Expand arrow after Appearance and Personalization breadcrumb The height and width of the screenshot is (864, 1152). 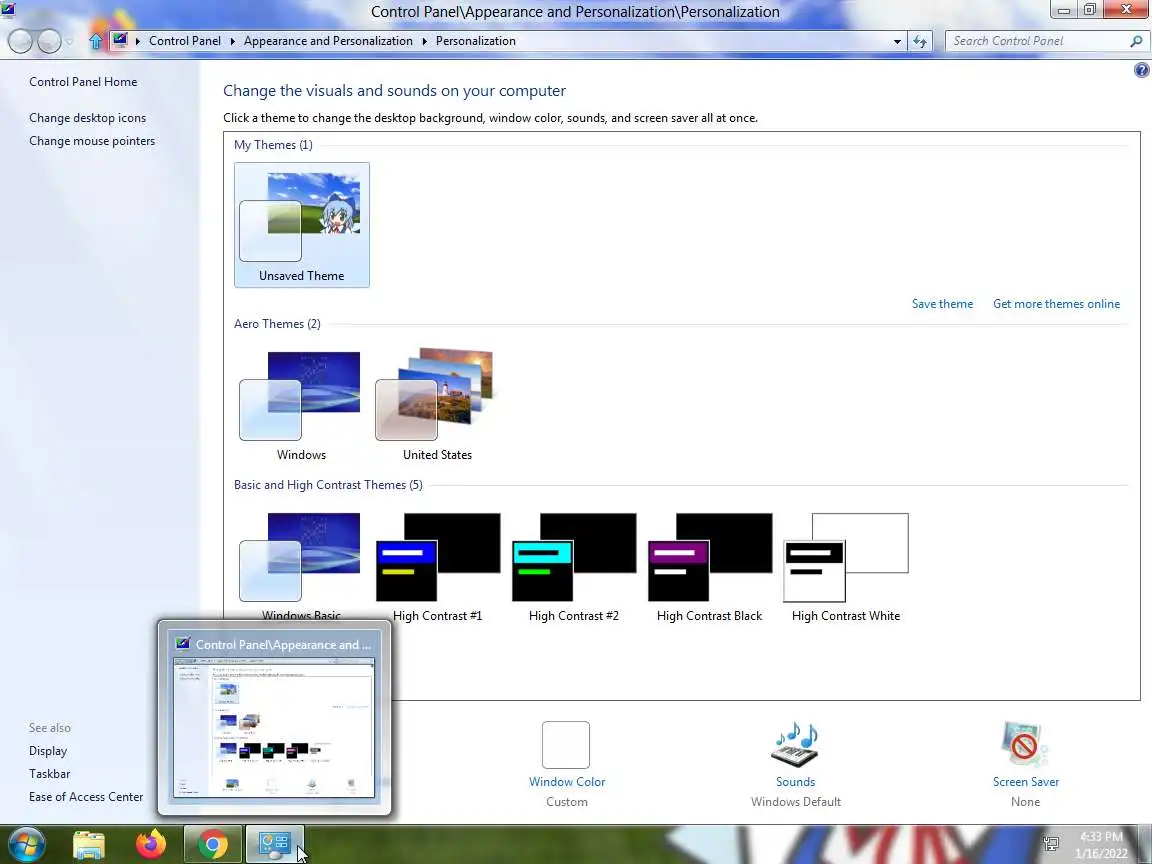click(424, 41)
